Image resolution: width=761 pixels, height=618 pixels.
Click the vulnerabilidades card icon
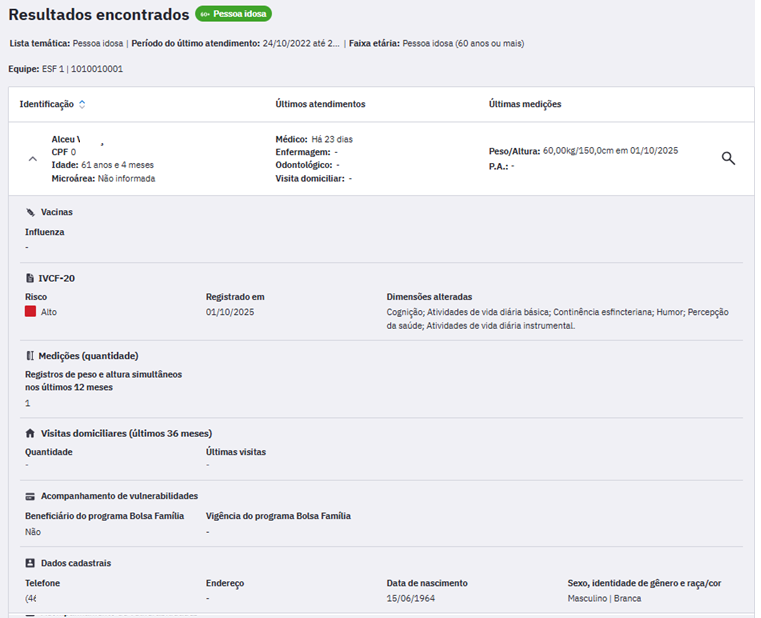[30, 495]
